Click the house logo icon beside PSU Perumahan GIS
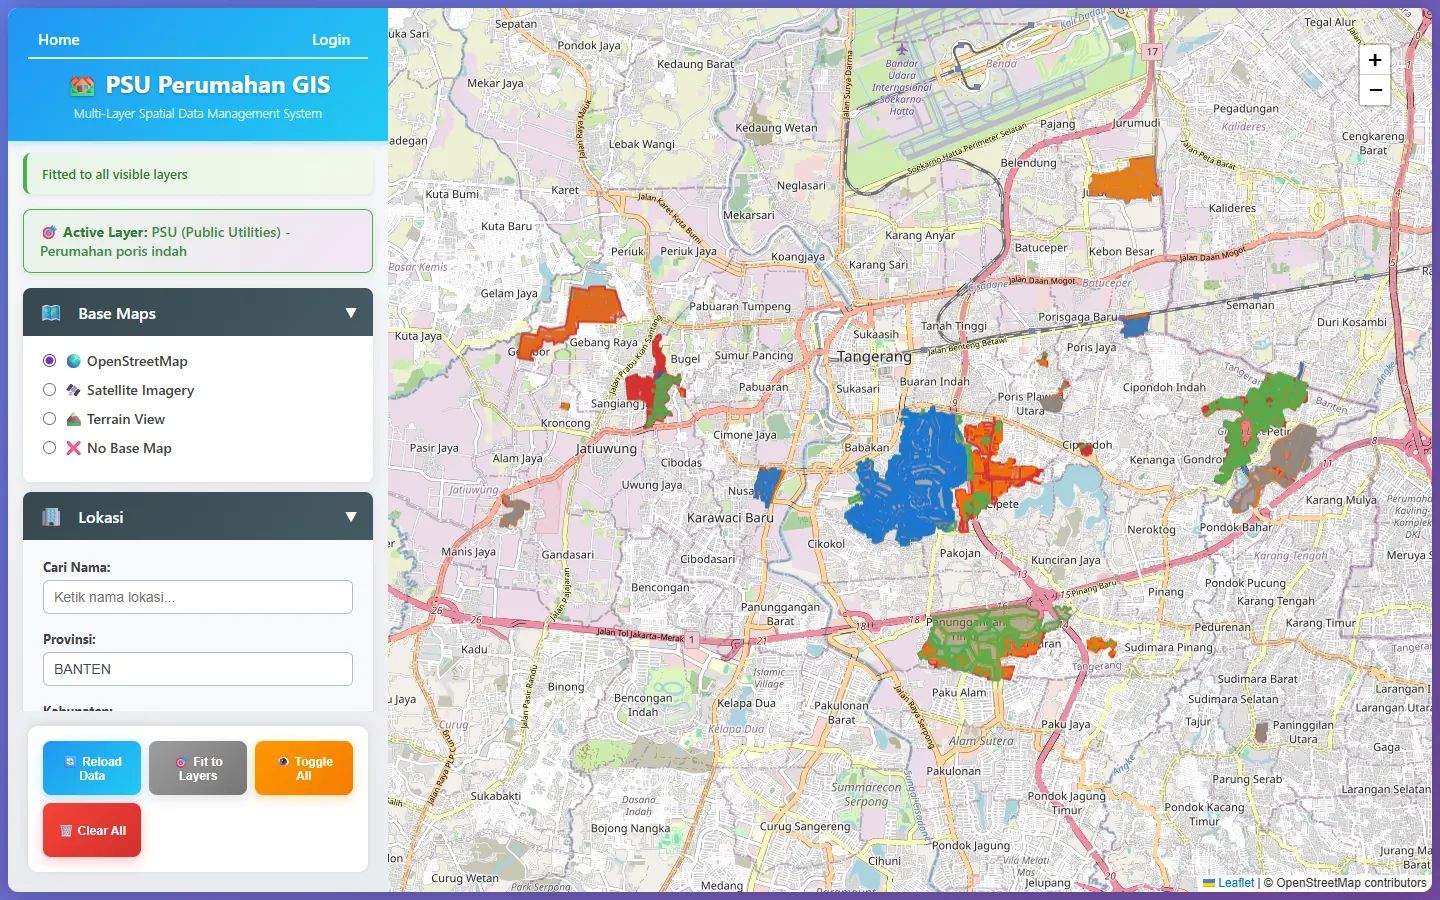The width and height of the screenshot is (1440, 900). [82, 86]
